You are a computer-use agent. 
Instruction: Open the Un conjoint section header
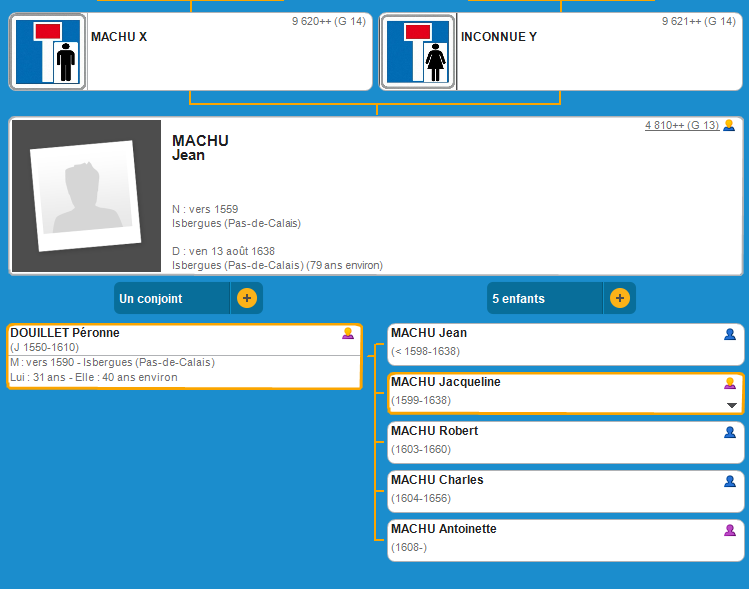(x=172, y=298)
